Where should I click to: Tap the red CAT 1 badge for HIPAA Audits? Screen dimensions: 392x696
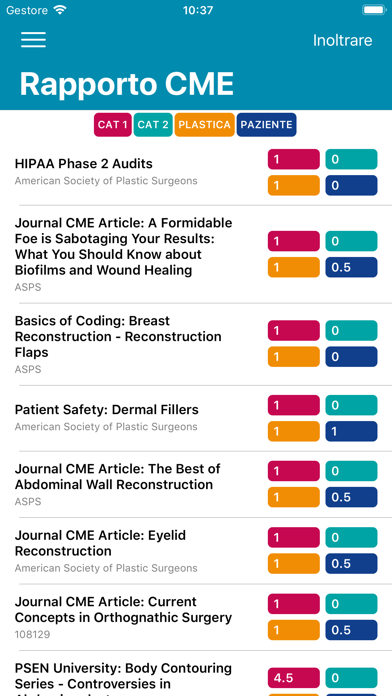pos(293,159)
